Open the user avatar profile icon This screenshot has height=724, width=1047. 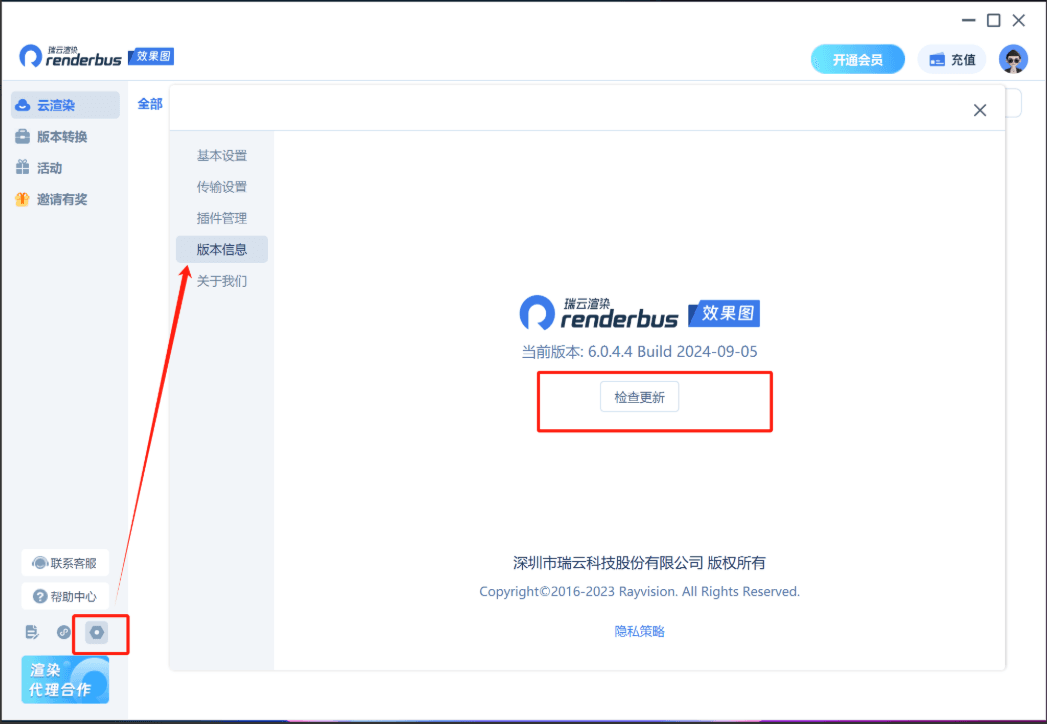[1013, 59]
